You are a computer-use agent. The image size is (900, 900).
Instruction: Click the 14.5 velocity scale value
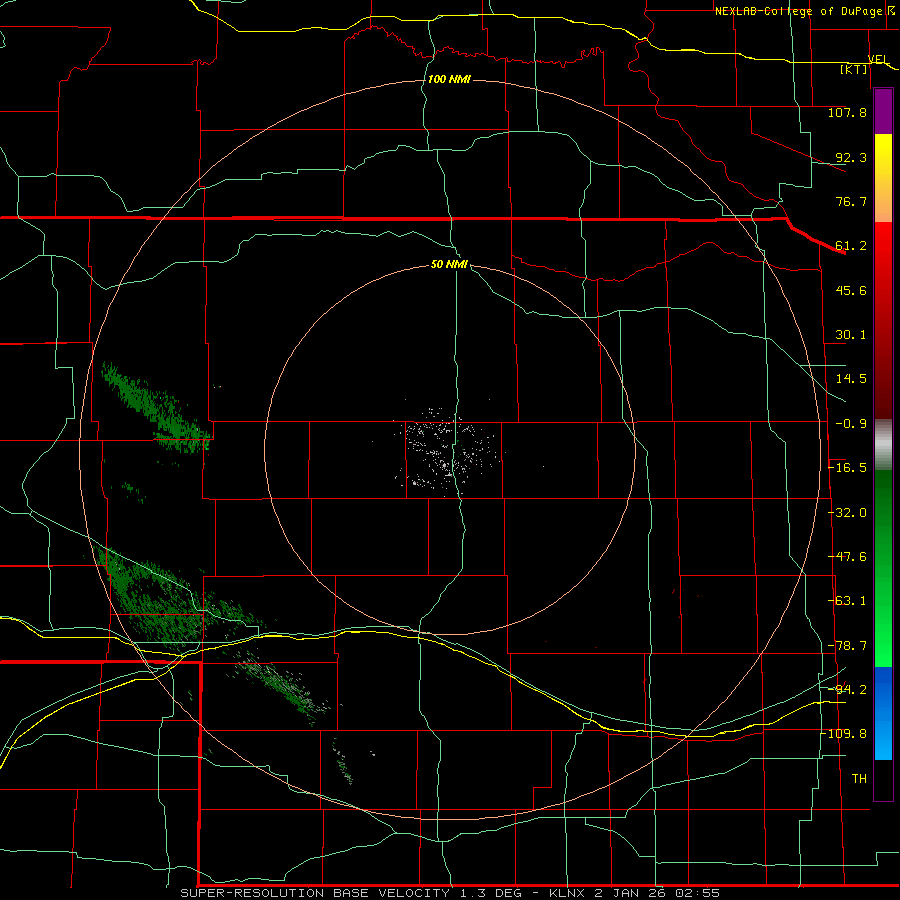(x=851, y=379)
